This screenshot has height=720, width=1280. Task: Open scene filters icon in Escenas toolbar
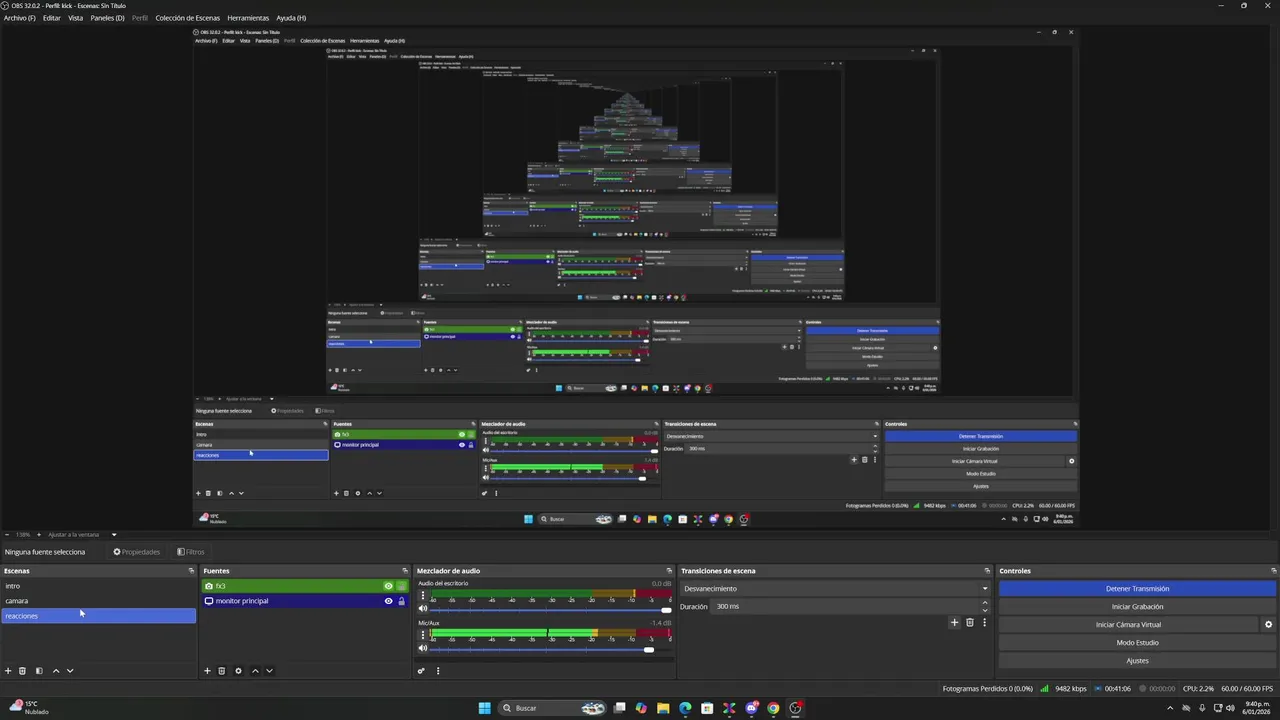pos(39,671)
